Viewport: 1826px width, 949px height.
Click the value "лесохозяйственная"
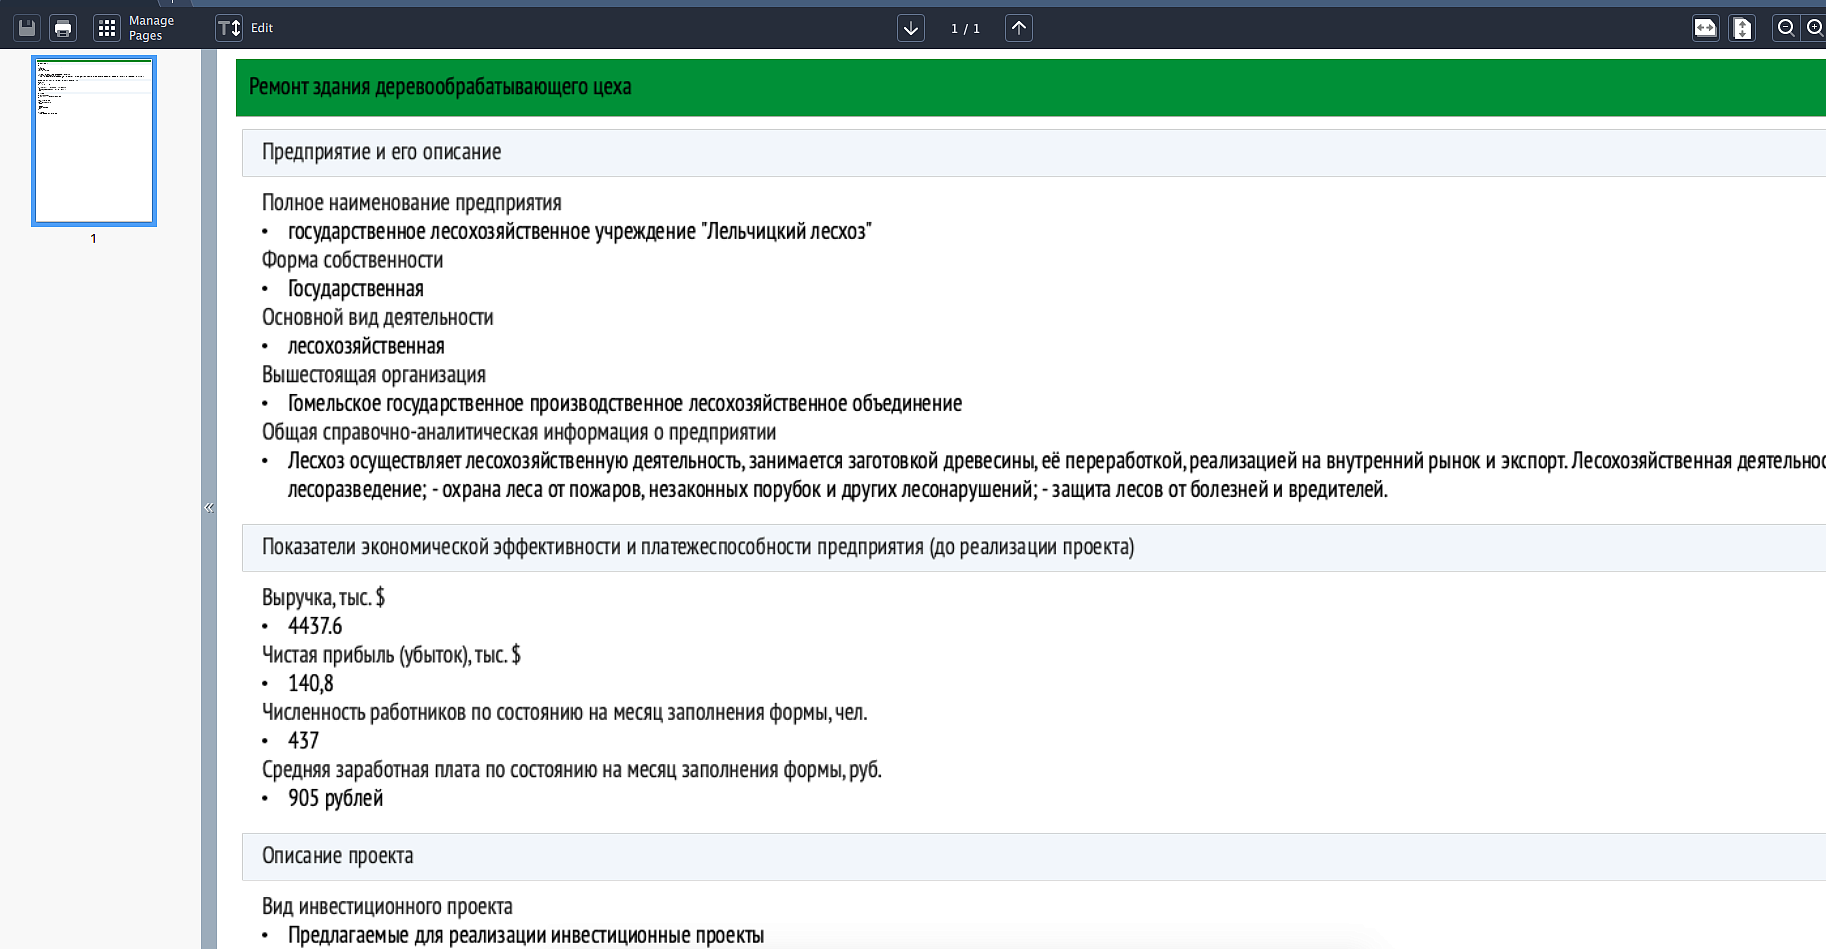(366, 347)
